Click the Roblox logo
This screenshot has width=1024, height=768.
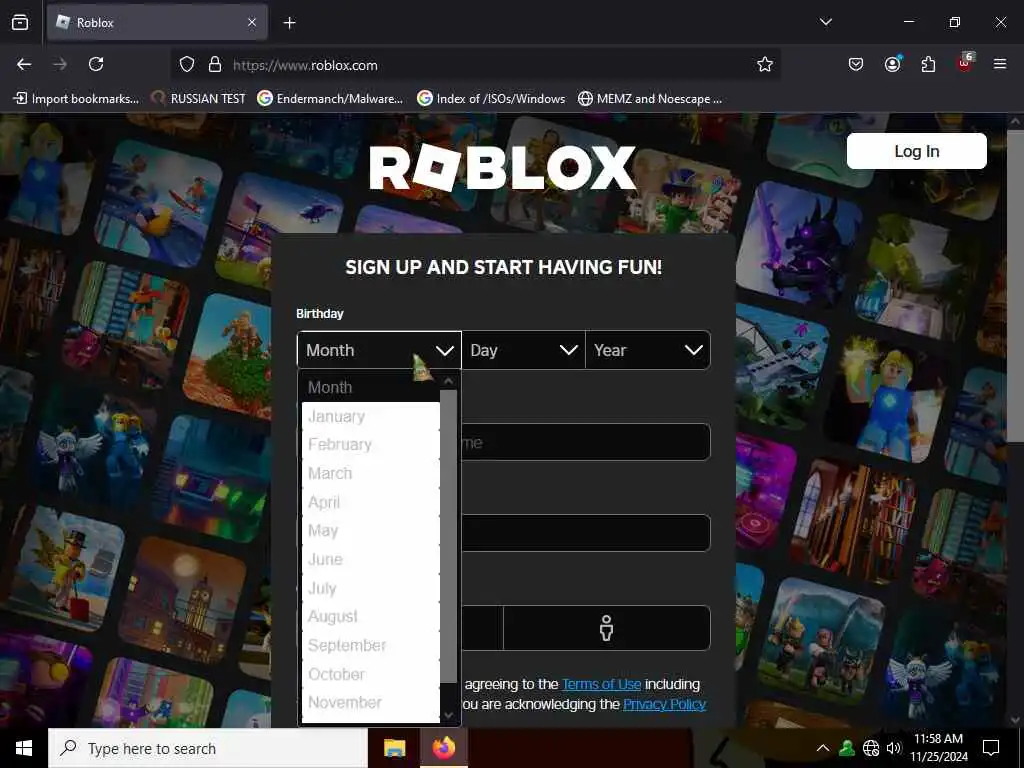pyautogui.click(x=503, y=168)
